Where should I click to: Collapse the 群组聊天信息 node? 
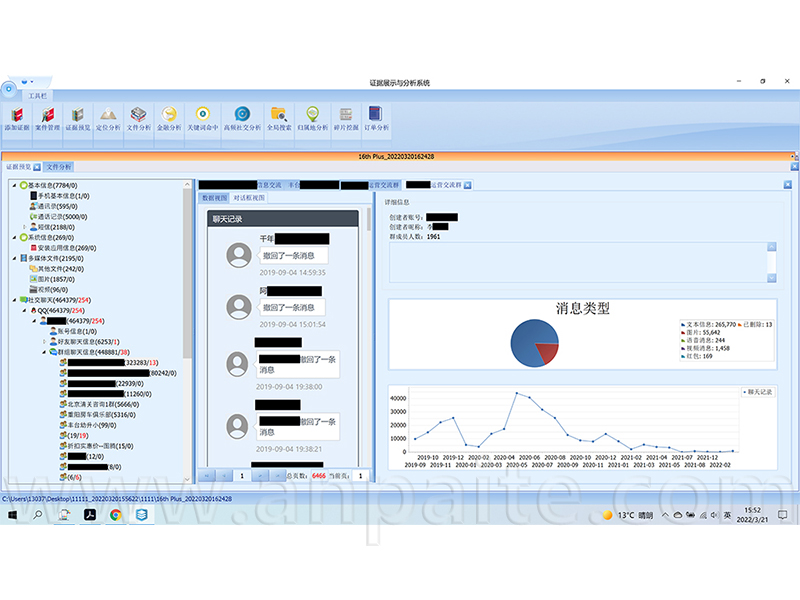[44, 352]
